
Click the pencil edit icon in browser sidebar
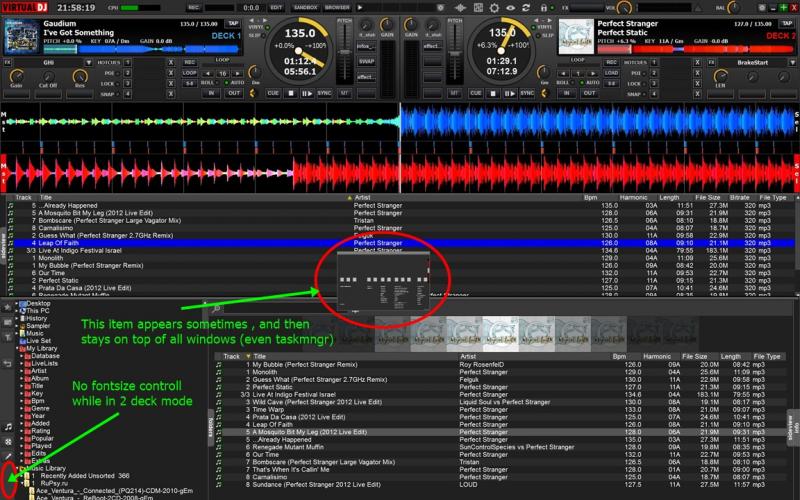click(x=8, y=456)
